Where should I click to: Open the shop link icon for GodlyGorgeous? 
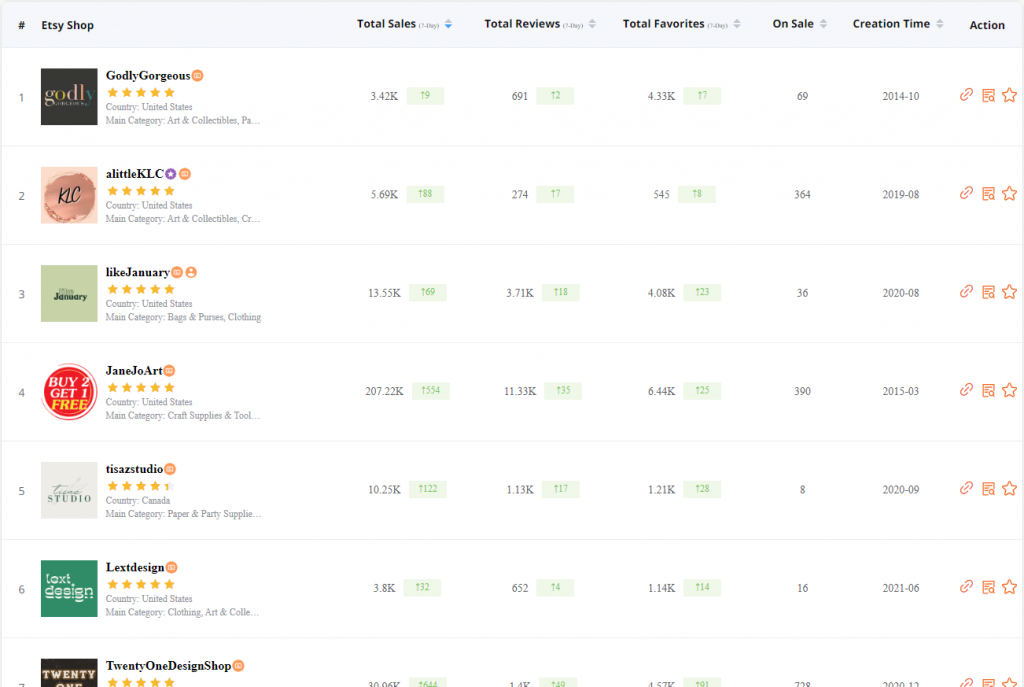(x=966, y=95)
